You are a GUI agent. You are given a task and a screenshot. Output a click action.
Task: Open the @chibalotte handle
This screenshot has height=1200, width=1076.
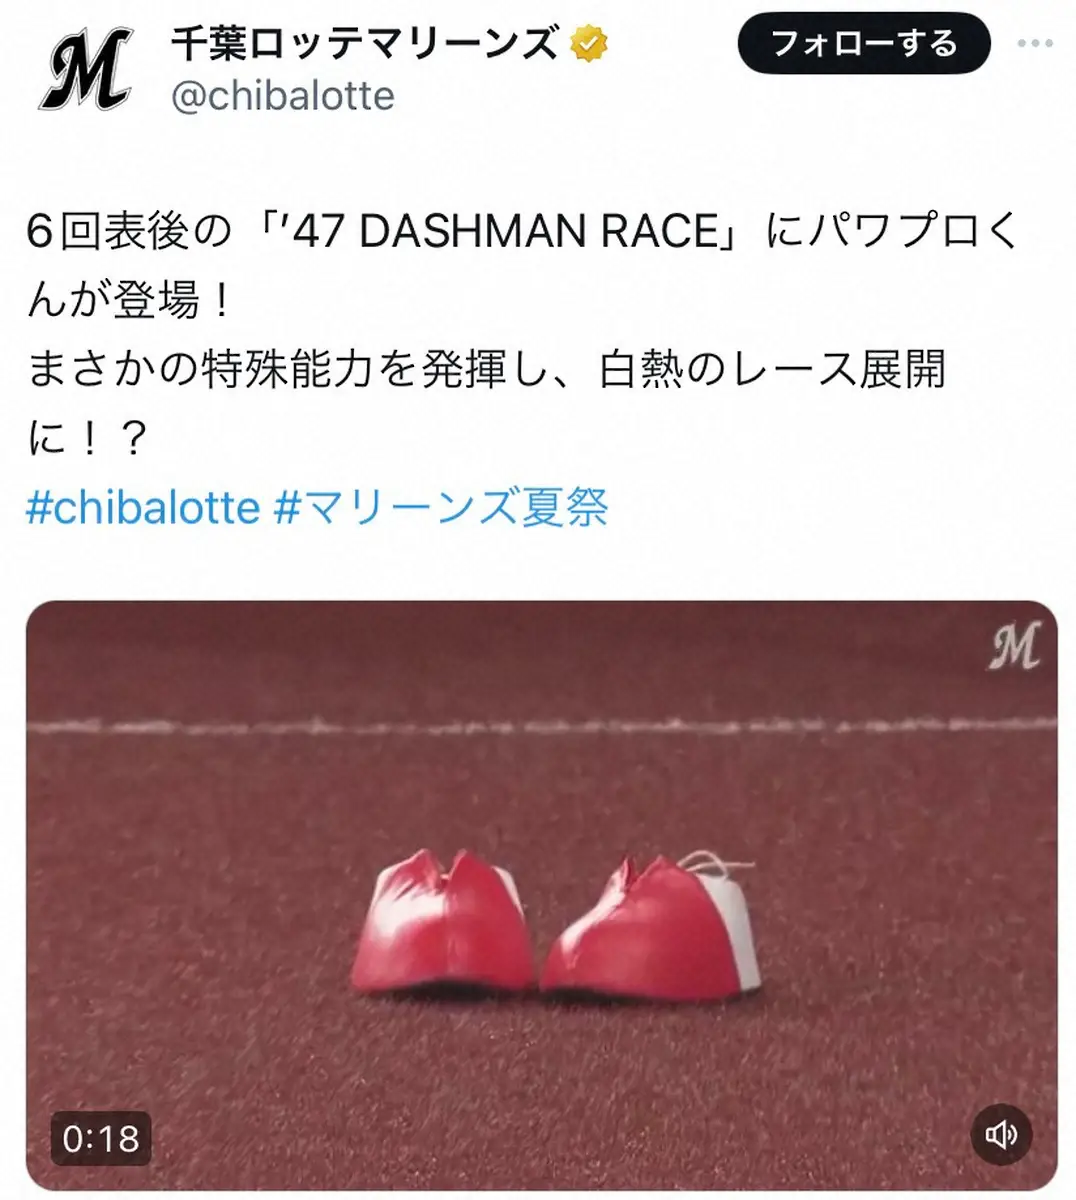[283, 96]
